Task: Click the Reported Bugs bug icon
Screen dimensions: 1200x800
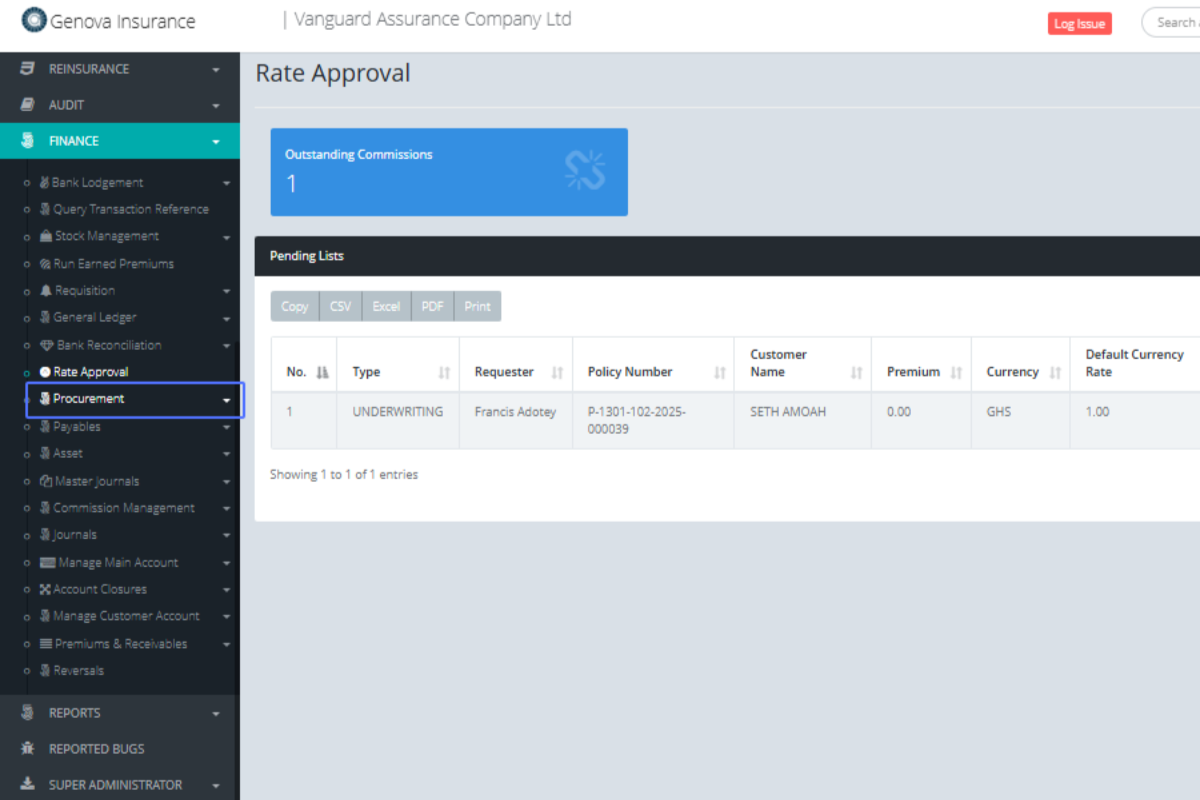Action: 28,749
